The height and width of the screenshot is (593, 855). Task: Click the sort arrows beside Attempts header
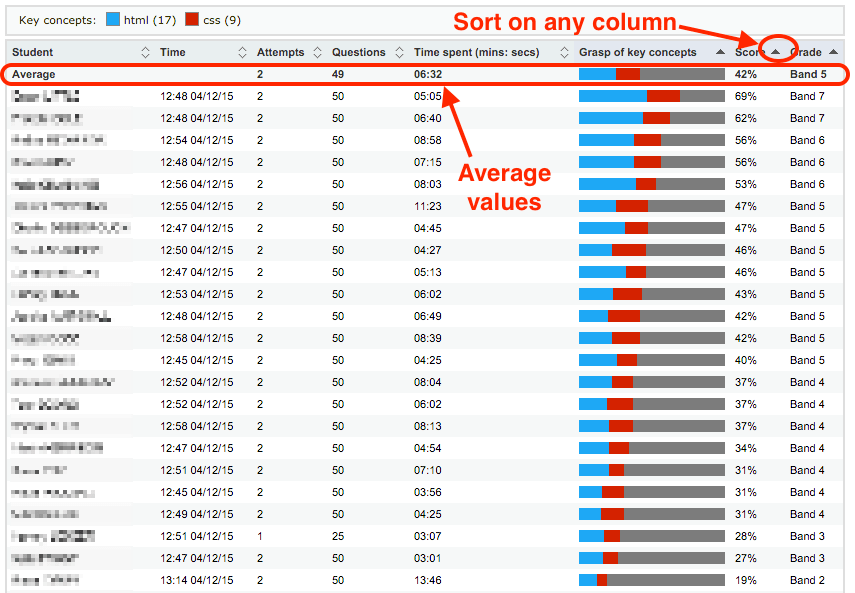(318, 52)
